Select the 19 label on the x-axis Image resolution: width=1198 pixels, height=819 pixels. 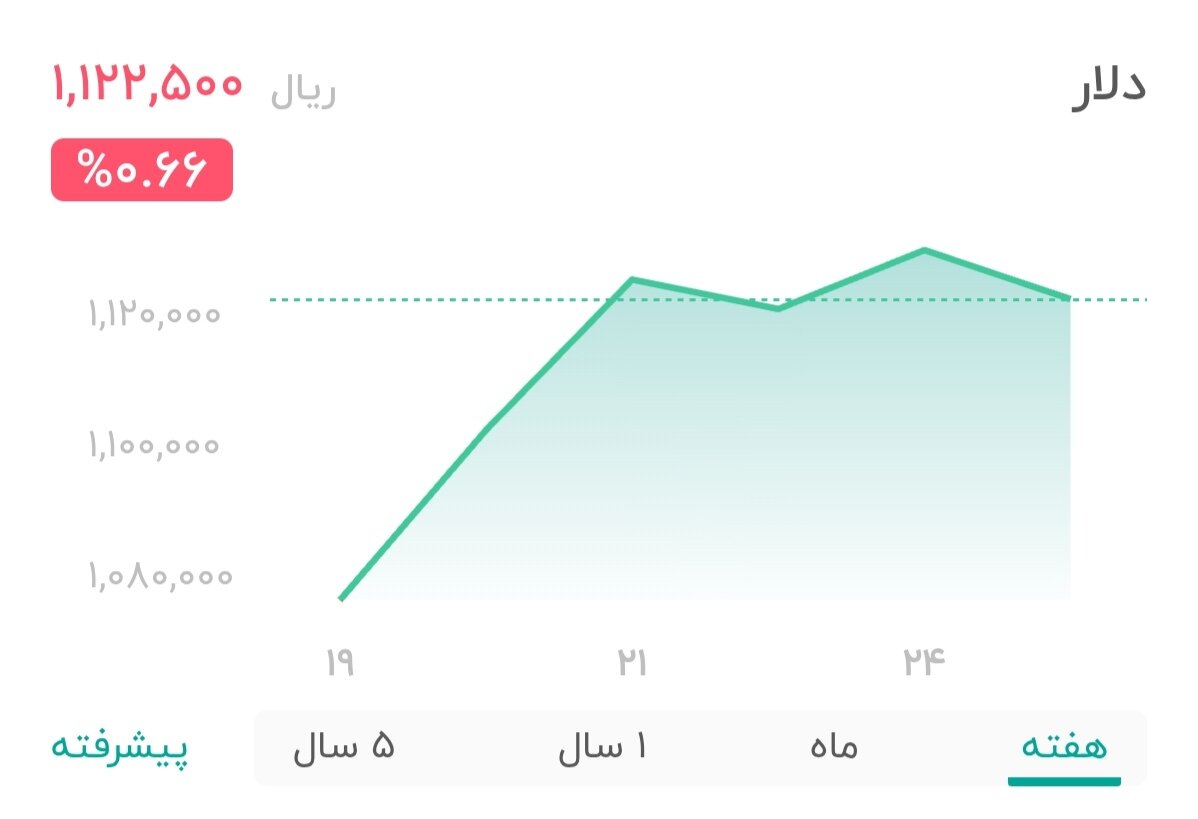pos(340,660)
